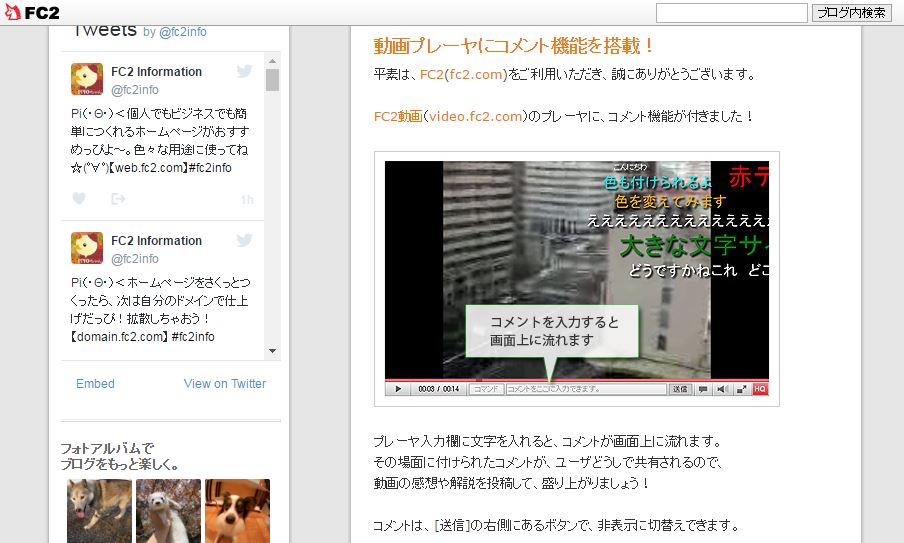Click the FC2 logo in the header

coord(32,12)
